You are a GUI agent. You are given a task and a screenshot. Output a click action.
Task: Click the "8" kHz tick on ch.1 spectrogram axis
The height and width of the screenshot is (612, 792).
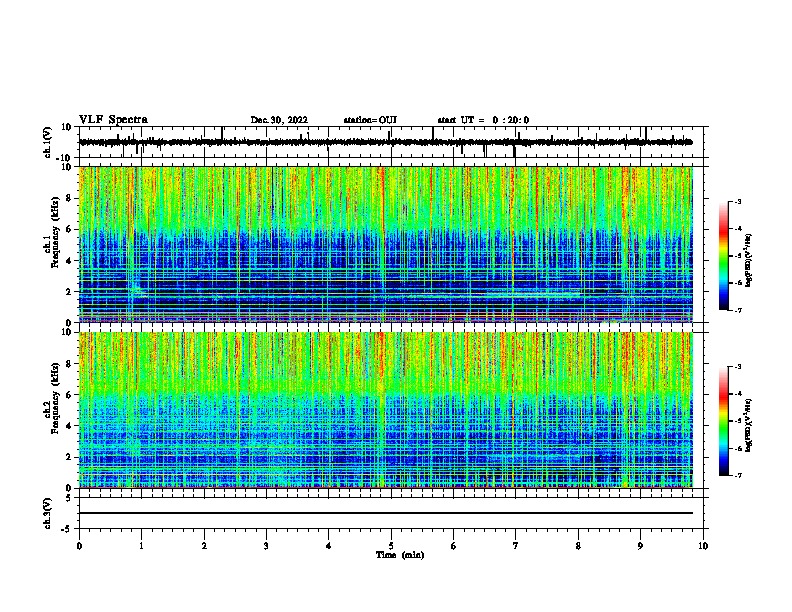click(x=70, y=198)
